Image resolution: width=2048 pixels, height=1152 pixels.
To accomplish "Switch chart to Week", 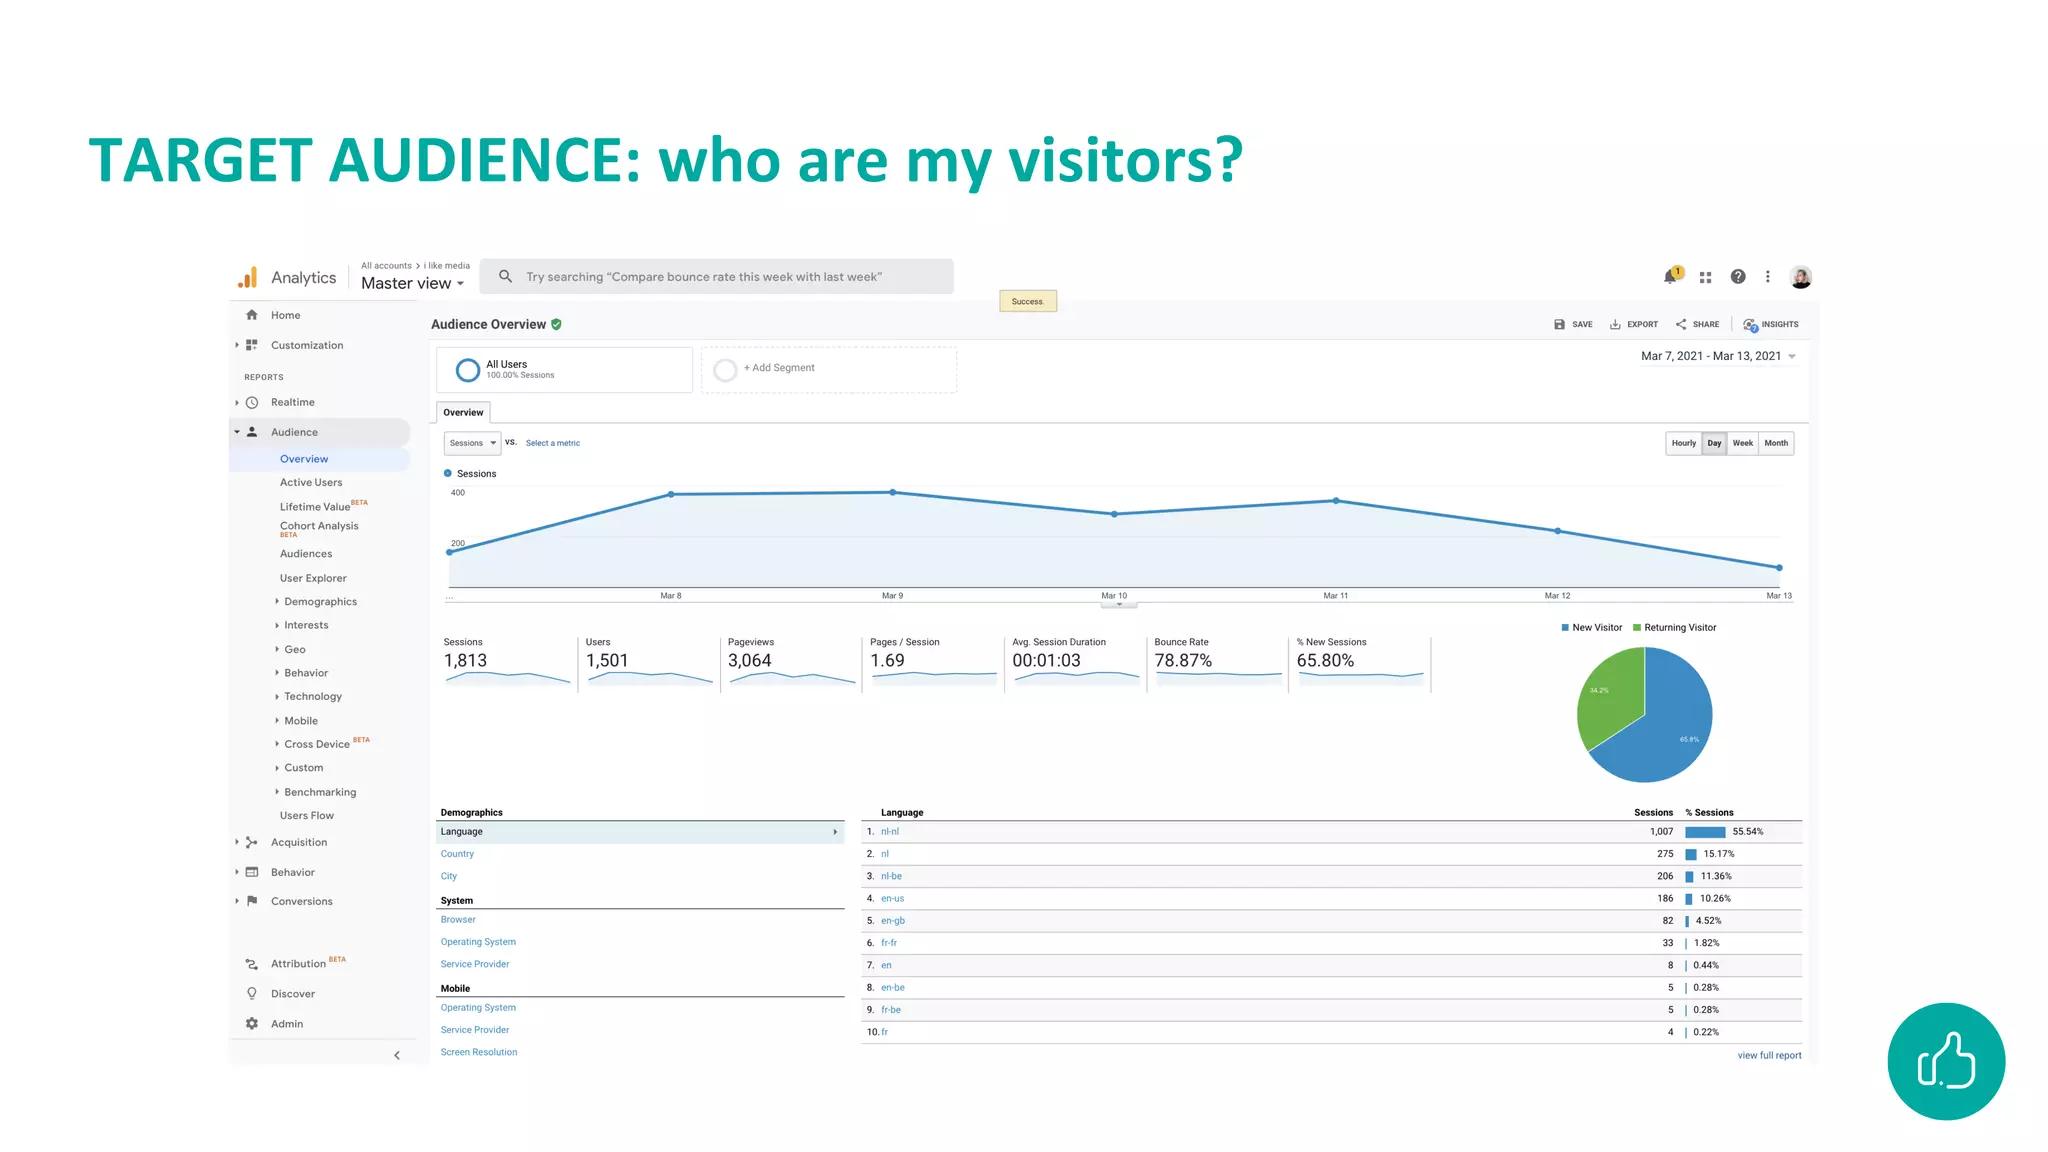I will 1742,443.
